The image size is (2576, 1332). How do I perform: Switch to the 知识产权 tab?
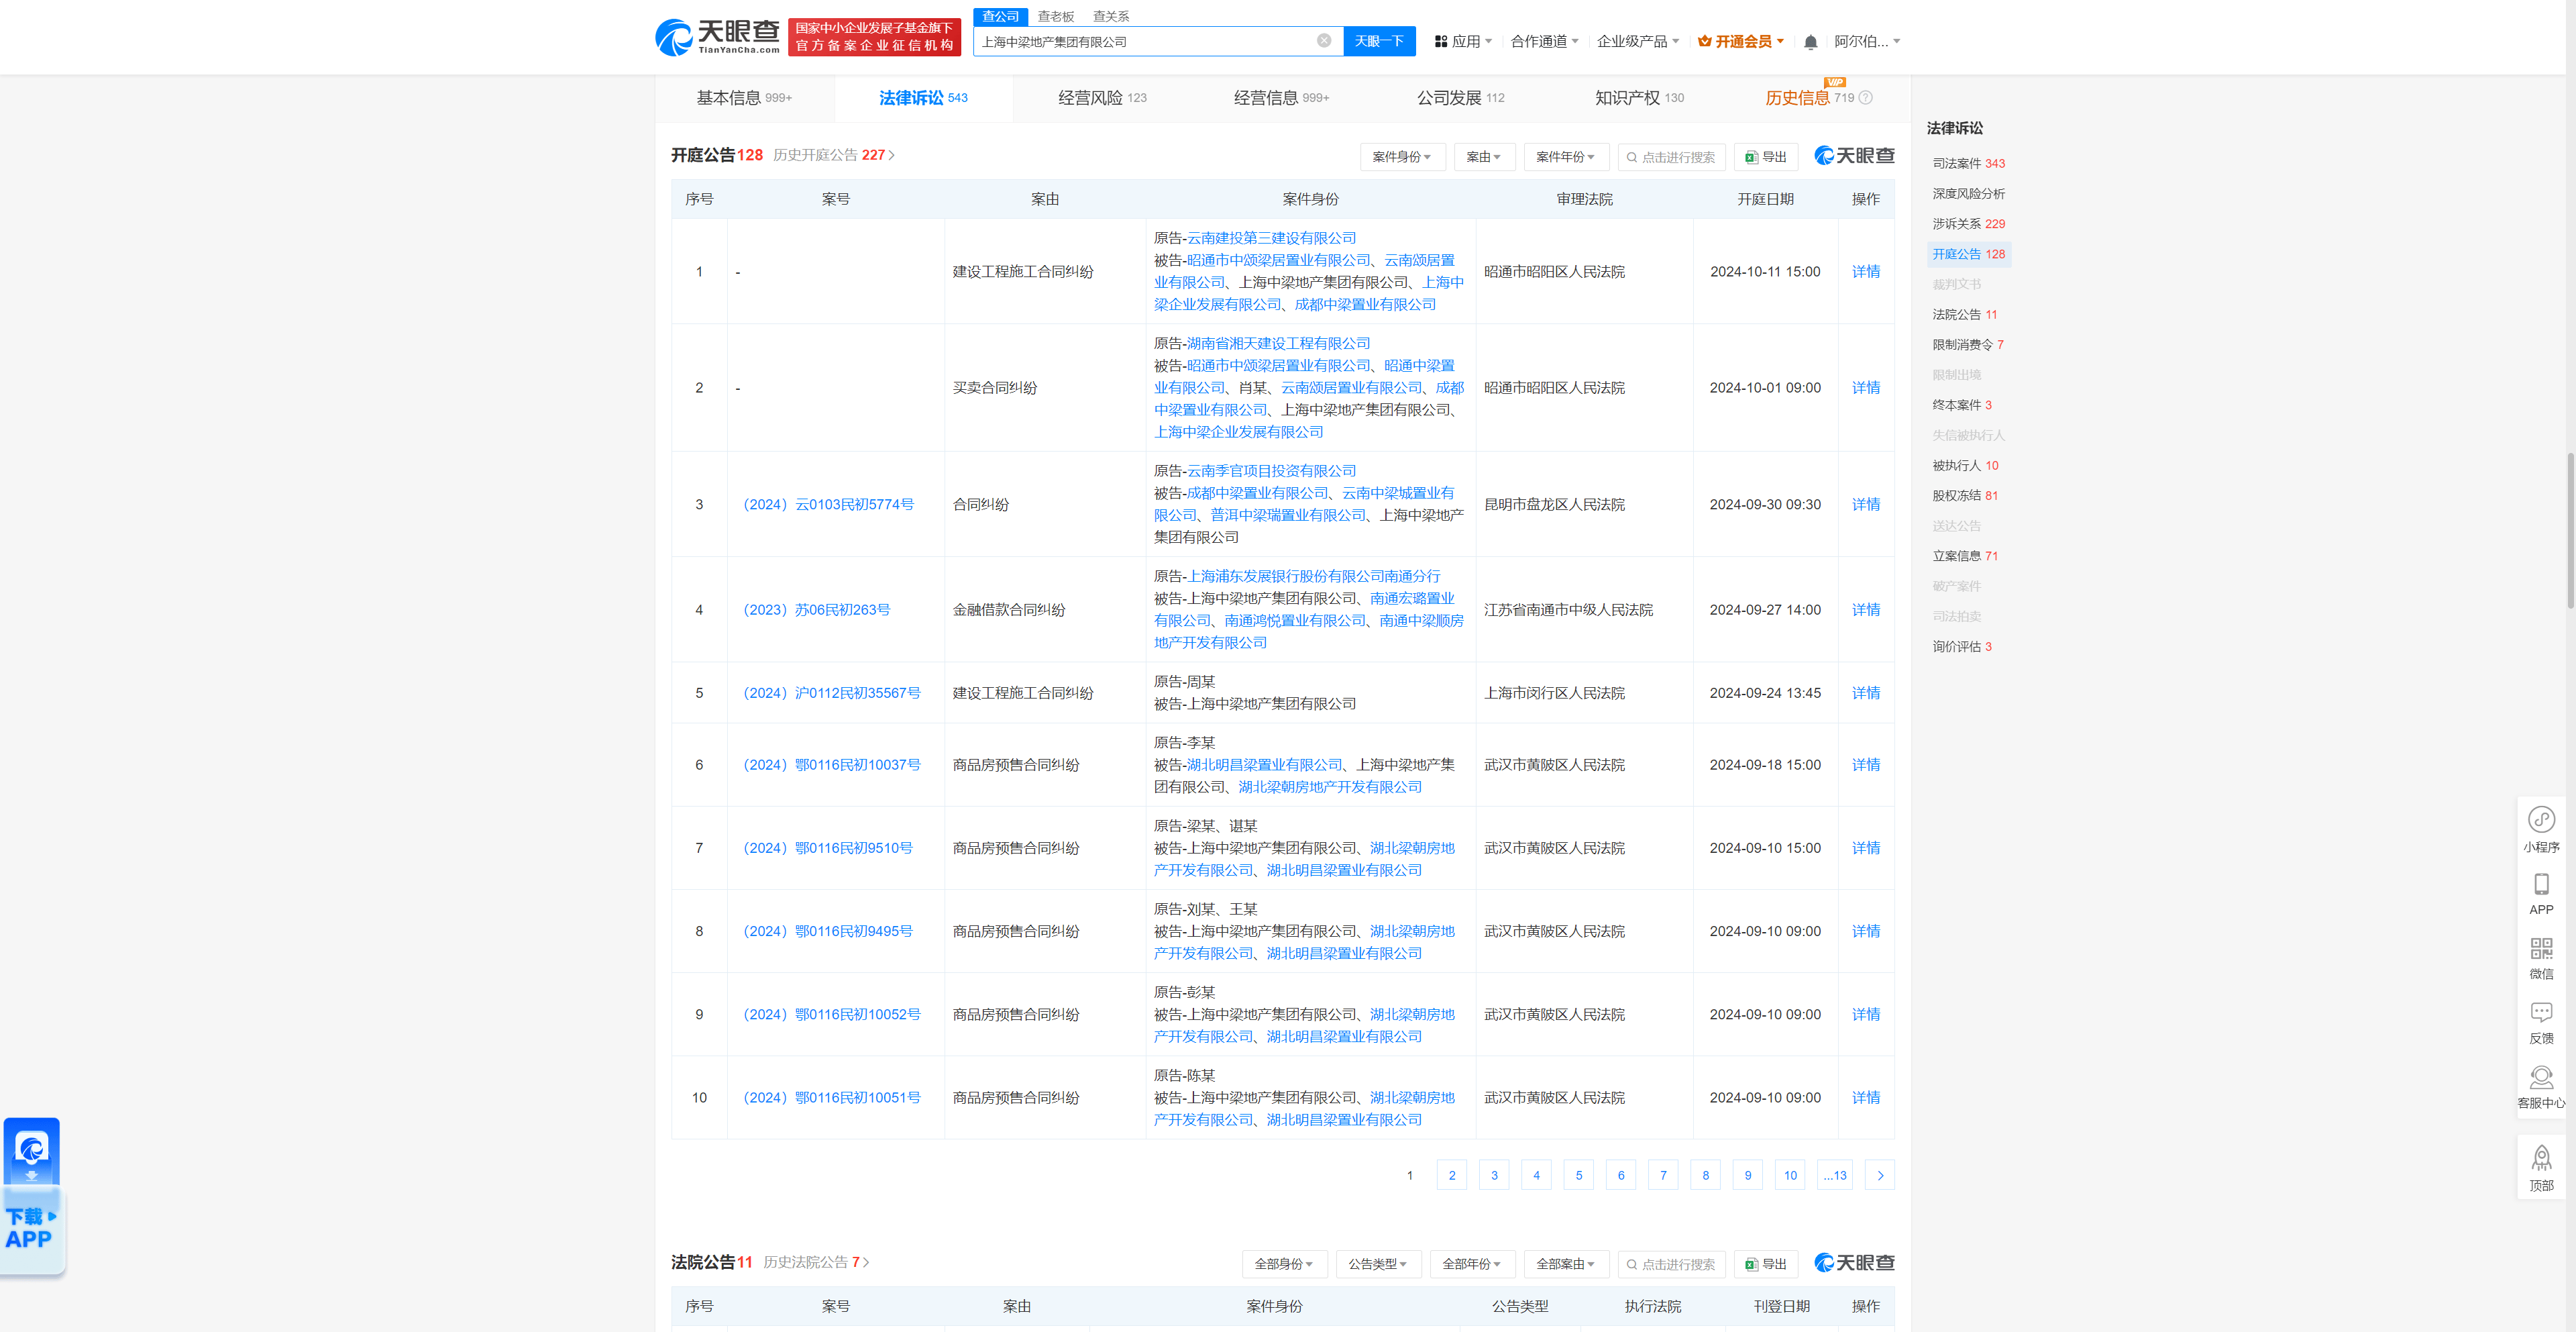coord(1639,98)
